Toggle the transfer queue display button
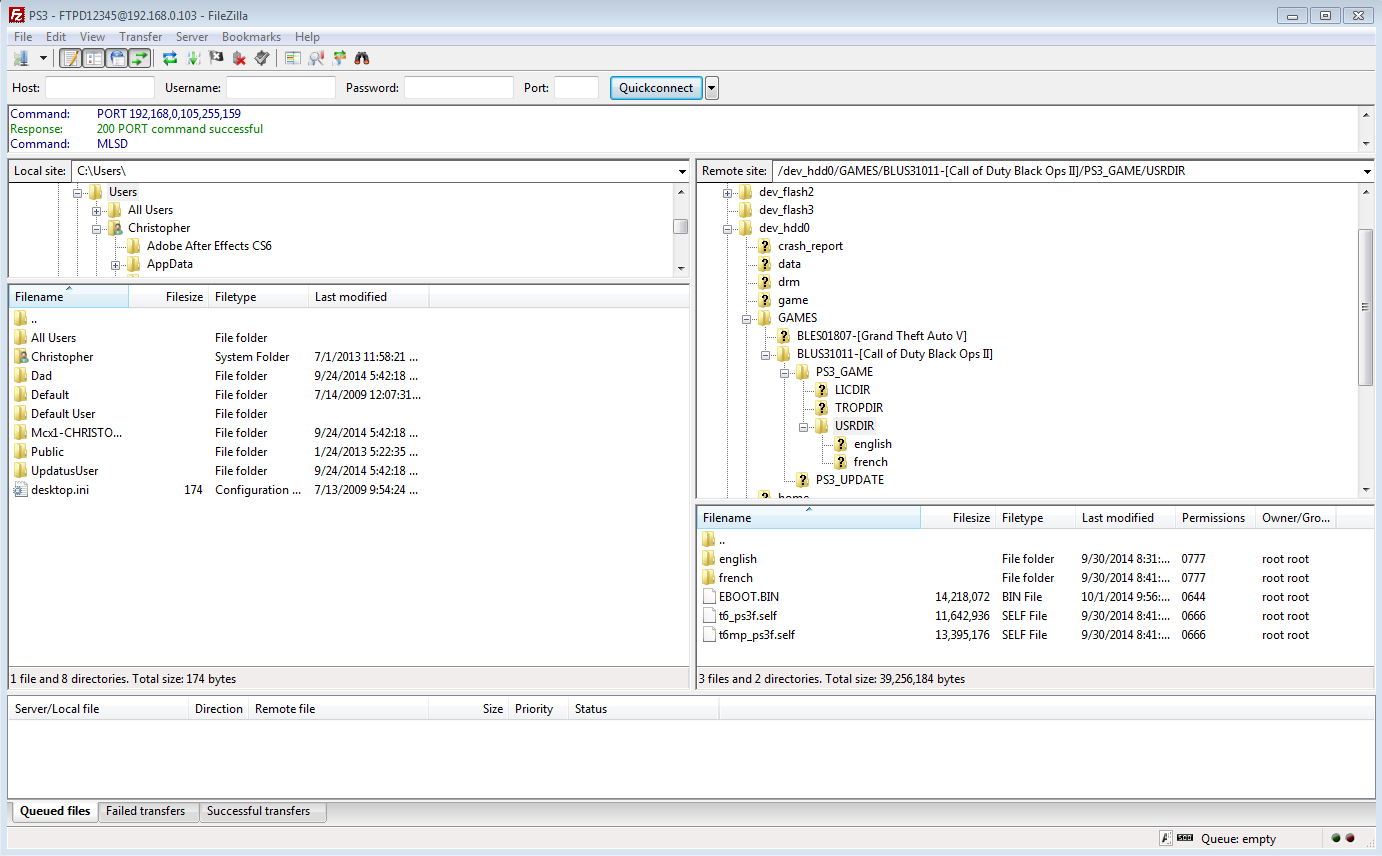 140,58
